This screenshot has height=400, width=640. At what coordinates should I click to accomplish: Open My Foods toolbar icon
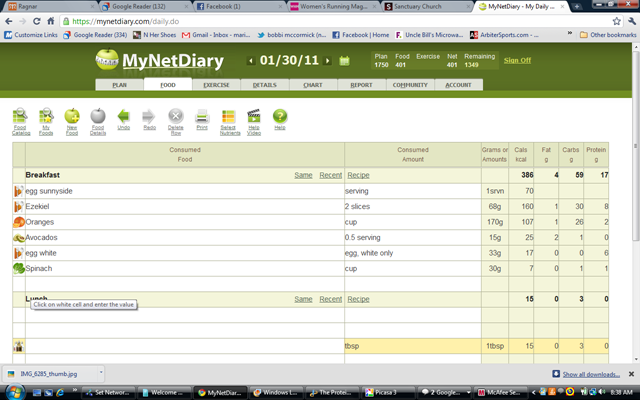click(x=46, y=121)
